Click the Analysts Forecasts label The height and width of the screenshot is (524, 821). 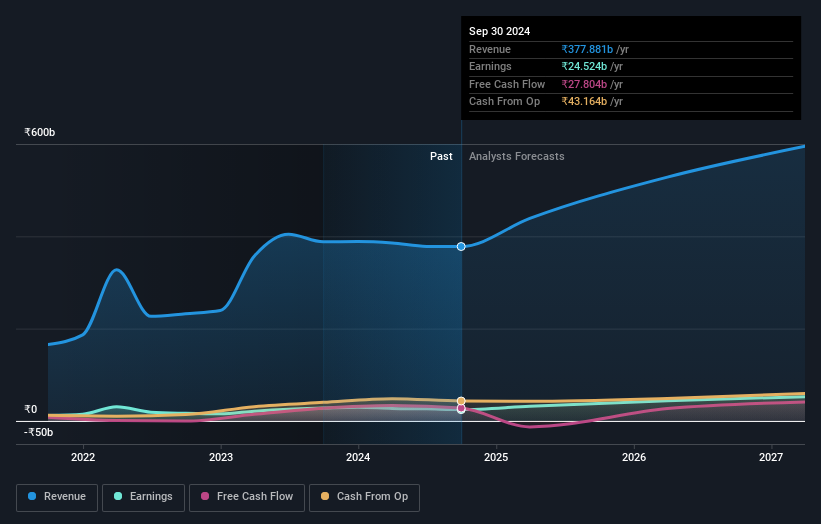pos(516,157)
